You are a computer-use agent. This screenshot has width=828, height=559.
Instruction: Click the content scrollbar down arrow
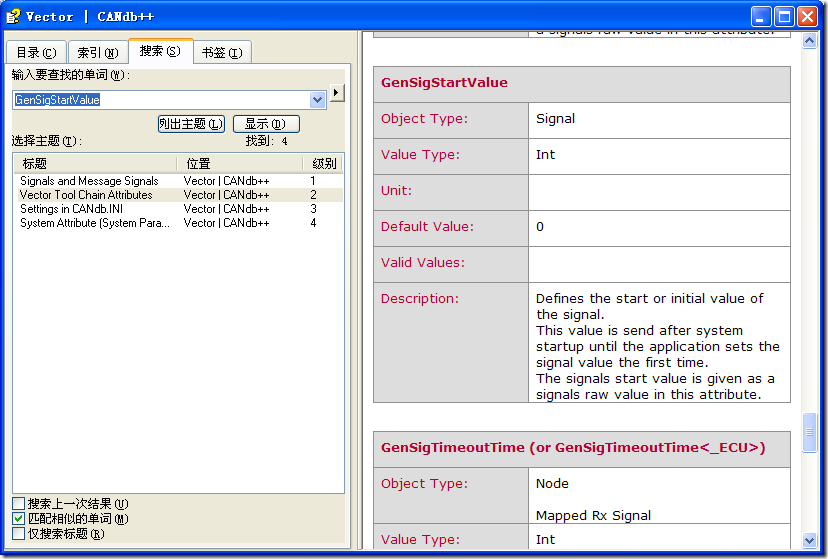tap(809, 540)
